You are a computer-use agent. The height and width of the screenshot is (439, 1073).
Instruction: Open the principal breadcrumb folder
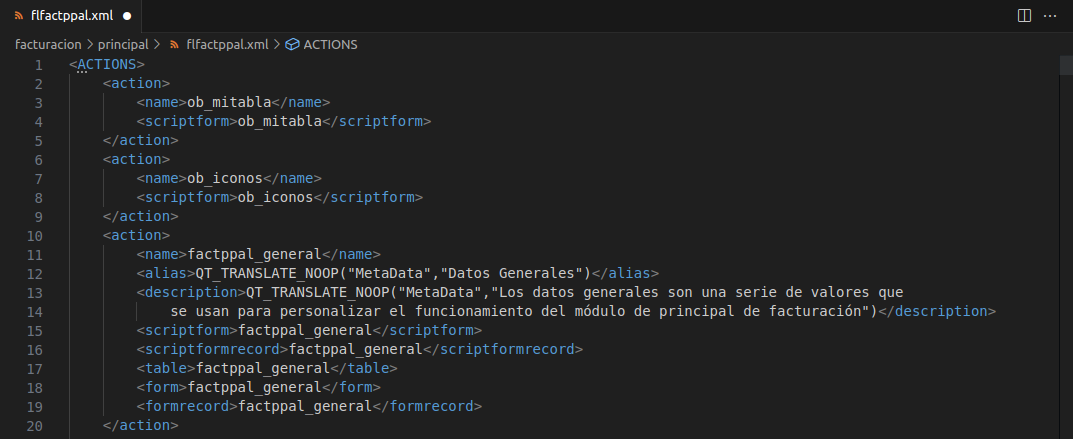[123, 44]
